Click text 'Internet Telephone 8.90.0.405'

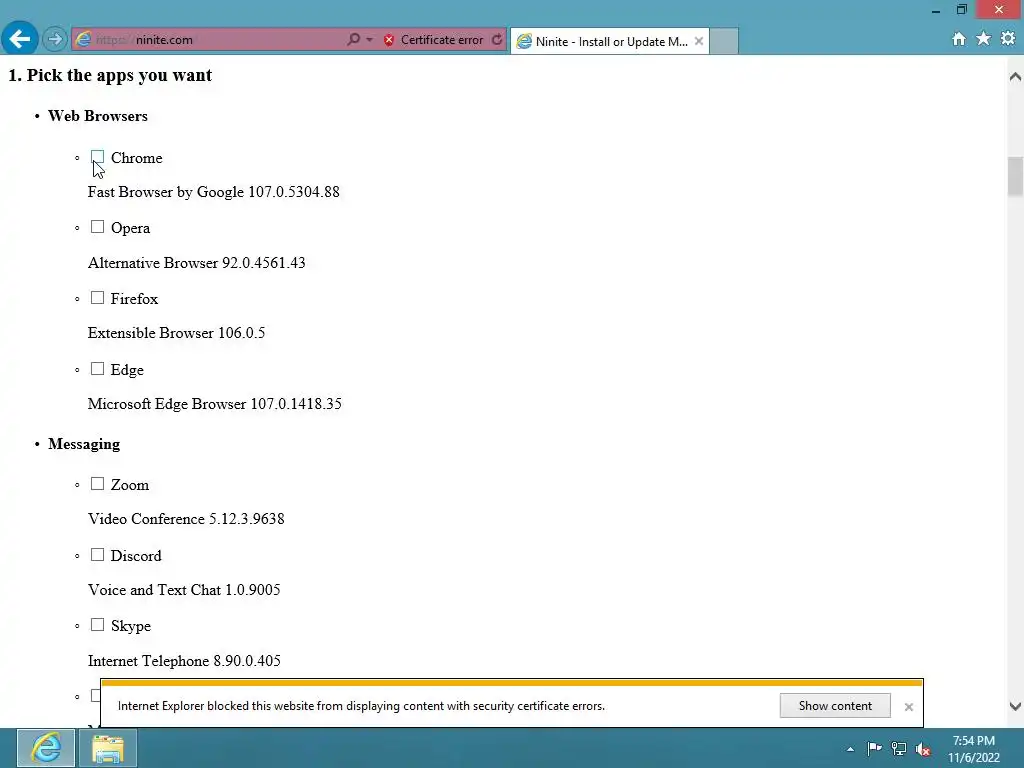pos(184,661)
